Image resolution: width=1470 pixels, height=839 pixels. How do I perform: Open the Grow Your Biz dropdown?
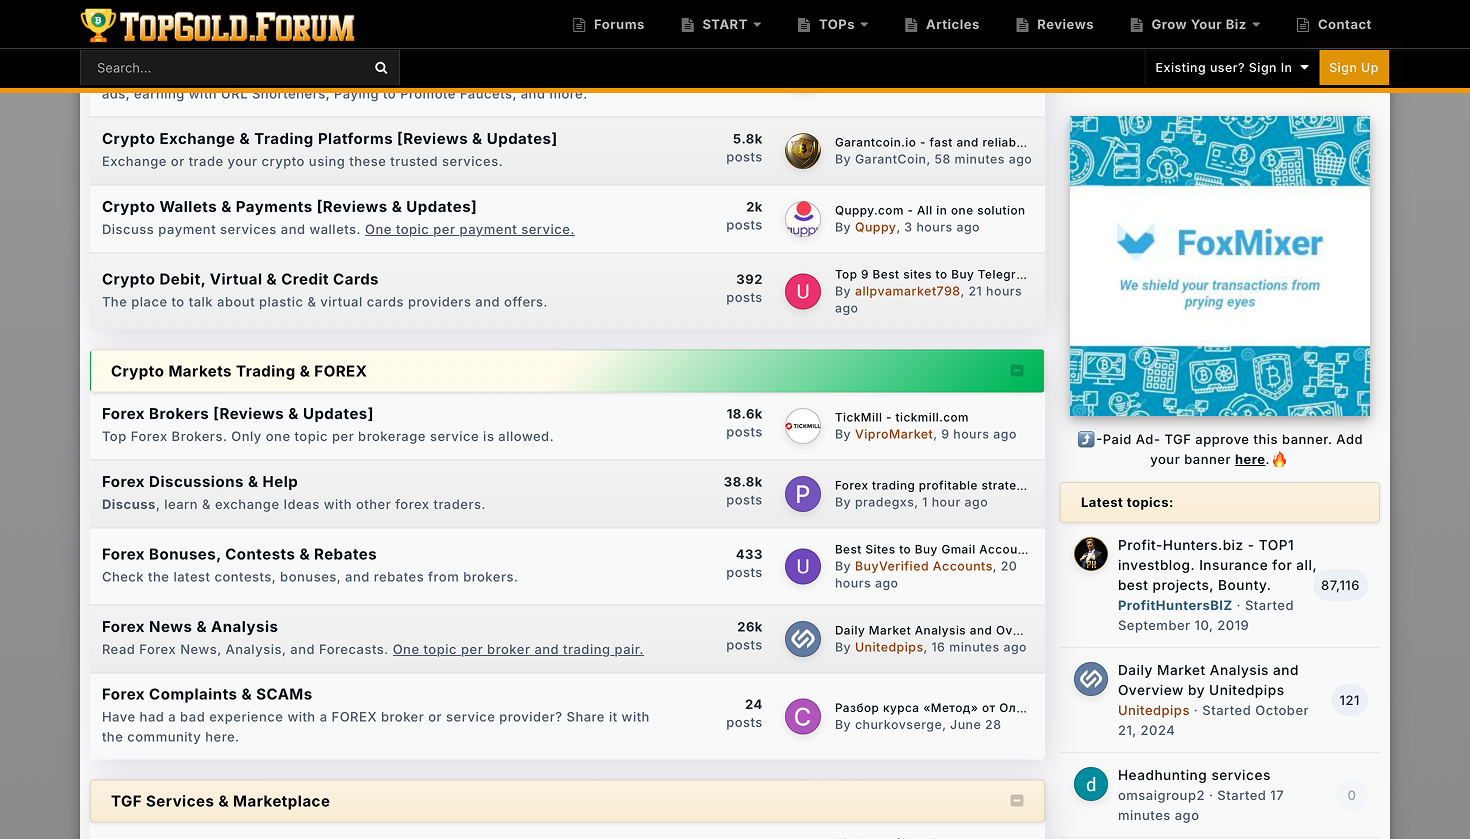tap(1195, 25)
